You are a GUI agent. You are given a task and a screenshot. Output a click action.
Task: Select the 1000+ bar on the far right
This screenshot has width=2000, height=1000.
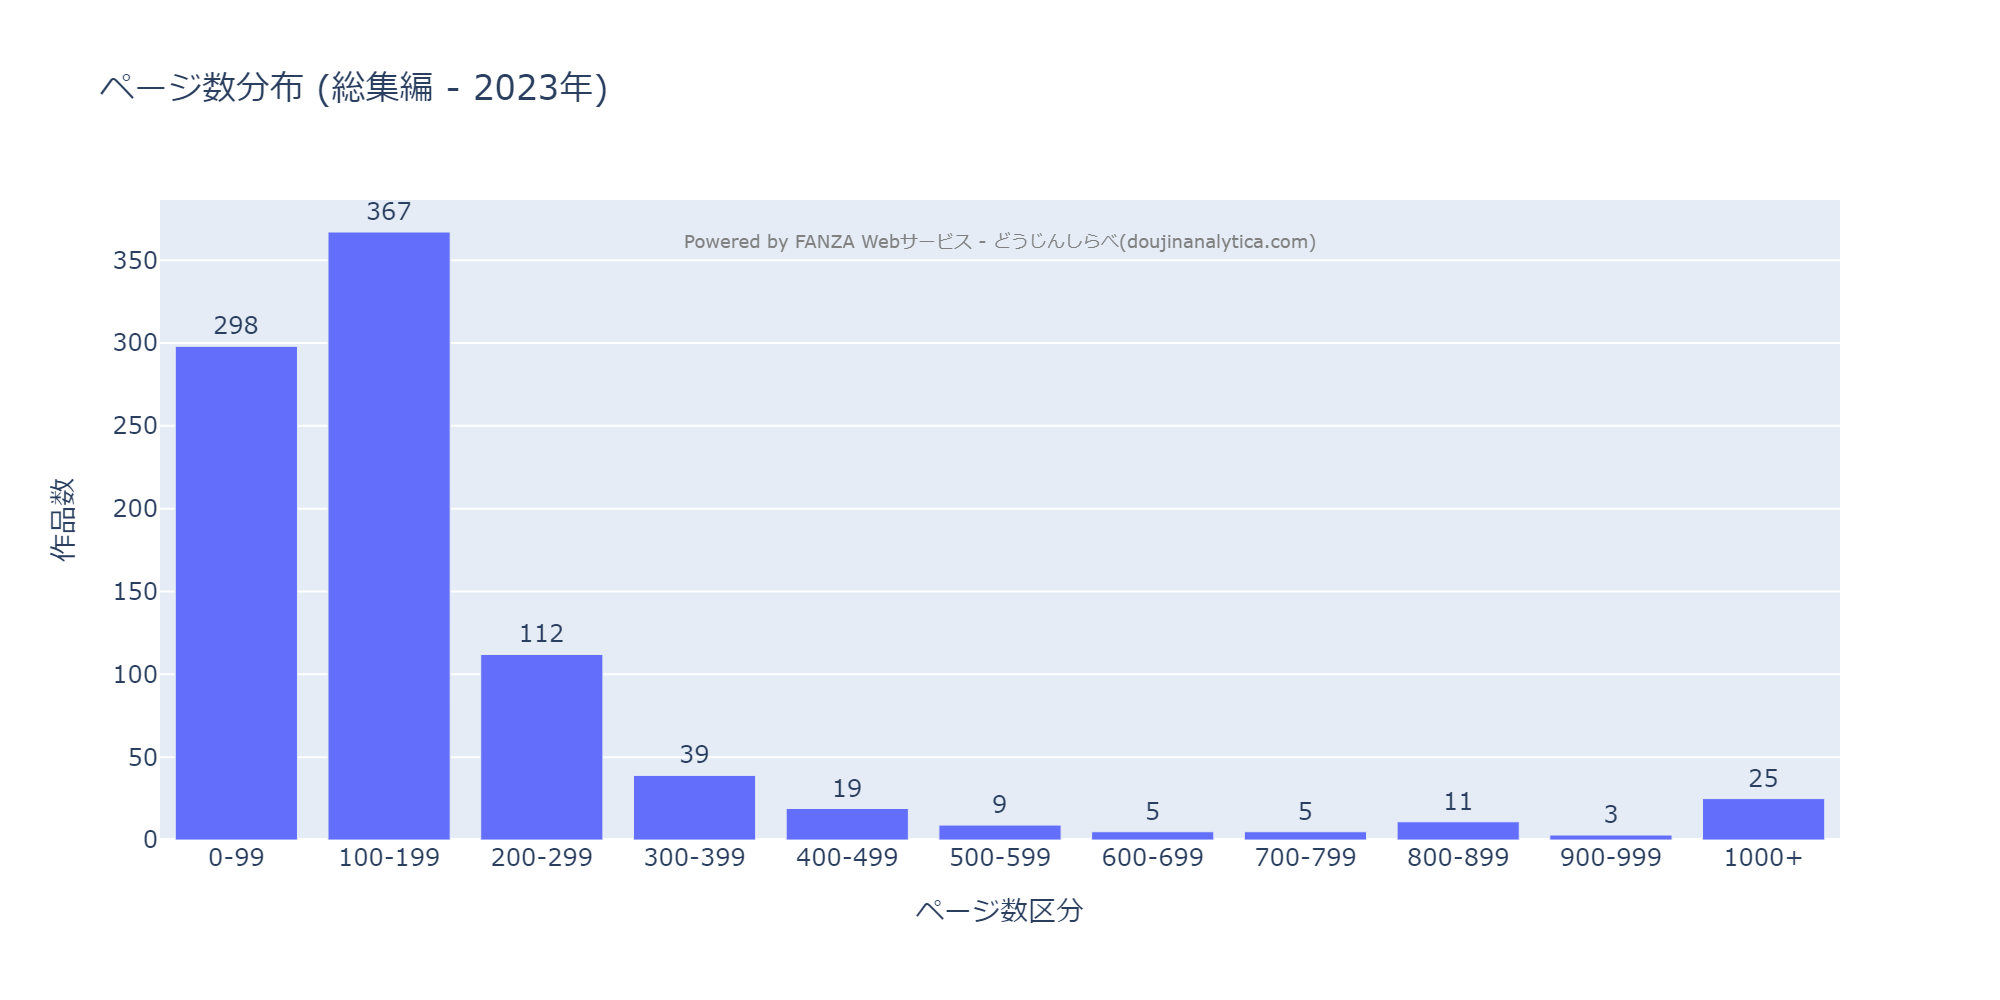coord(1763,819)
